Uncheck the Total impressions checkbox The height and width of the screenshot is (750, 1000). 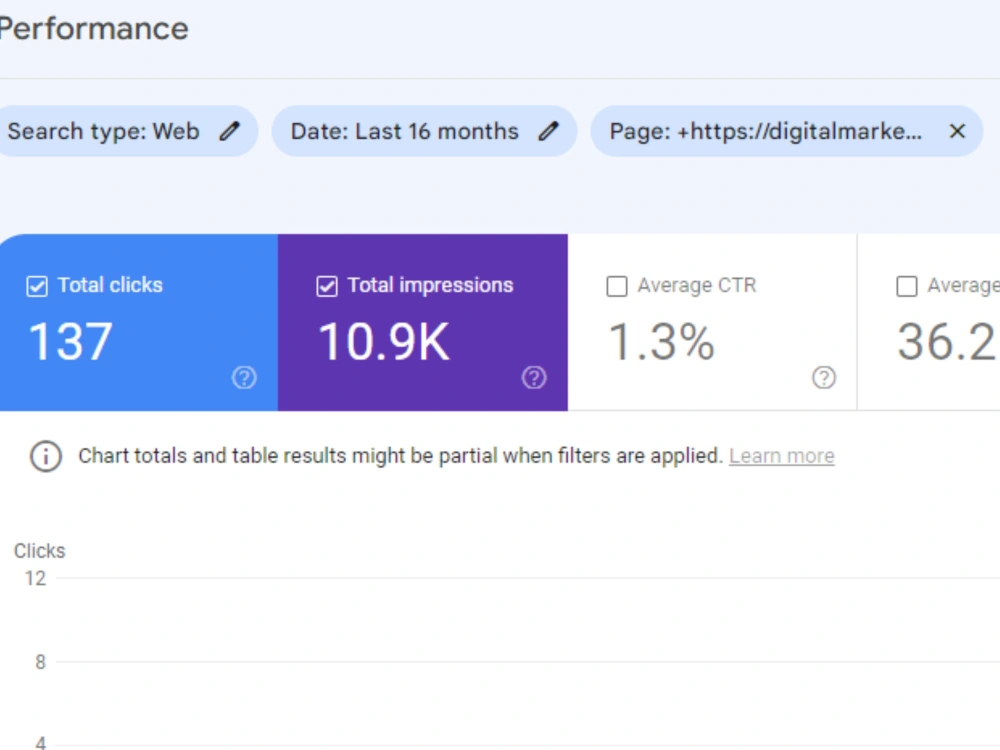pyautogui.click(x=327, y=286)
